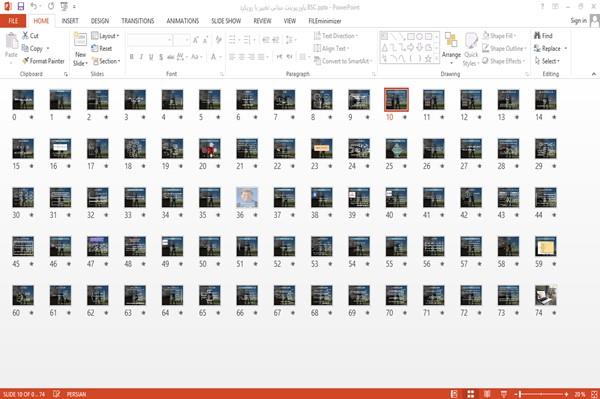This screenshot has width=600, height=399.
Task: Click the slide count text in status bar
Action: (24, 394)
